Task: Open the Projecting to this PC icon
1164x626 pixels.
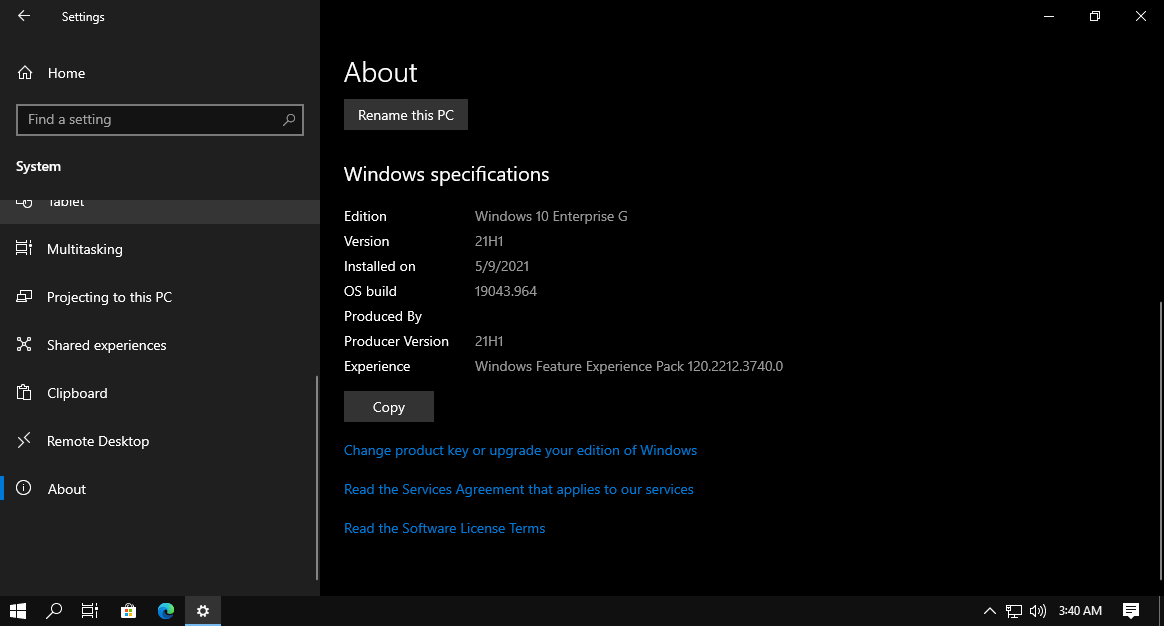Action: pos(24,296)
